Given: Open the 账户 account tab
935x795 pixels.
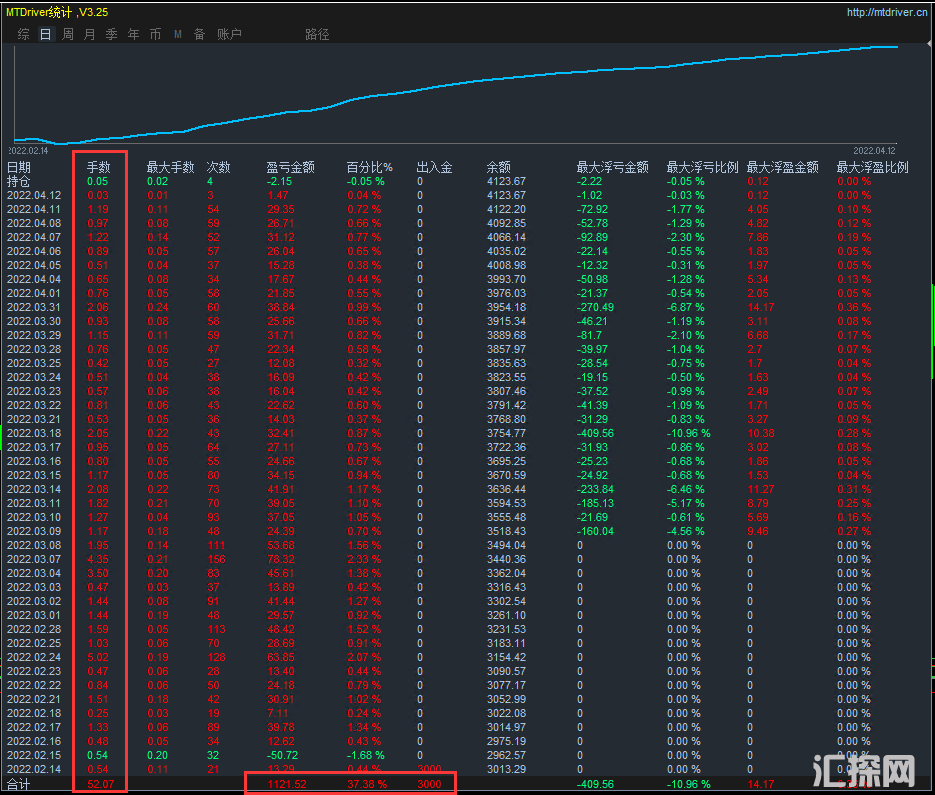Looking at the screenshot, I should click(x=229, y=35).
